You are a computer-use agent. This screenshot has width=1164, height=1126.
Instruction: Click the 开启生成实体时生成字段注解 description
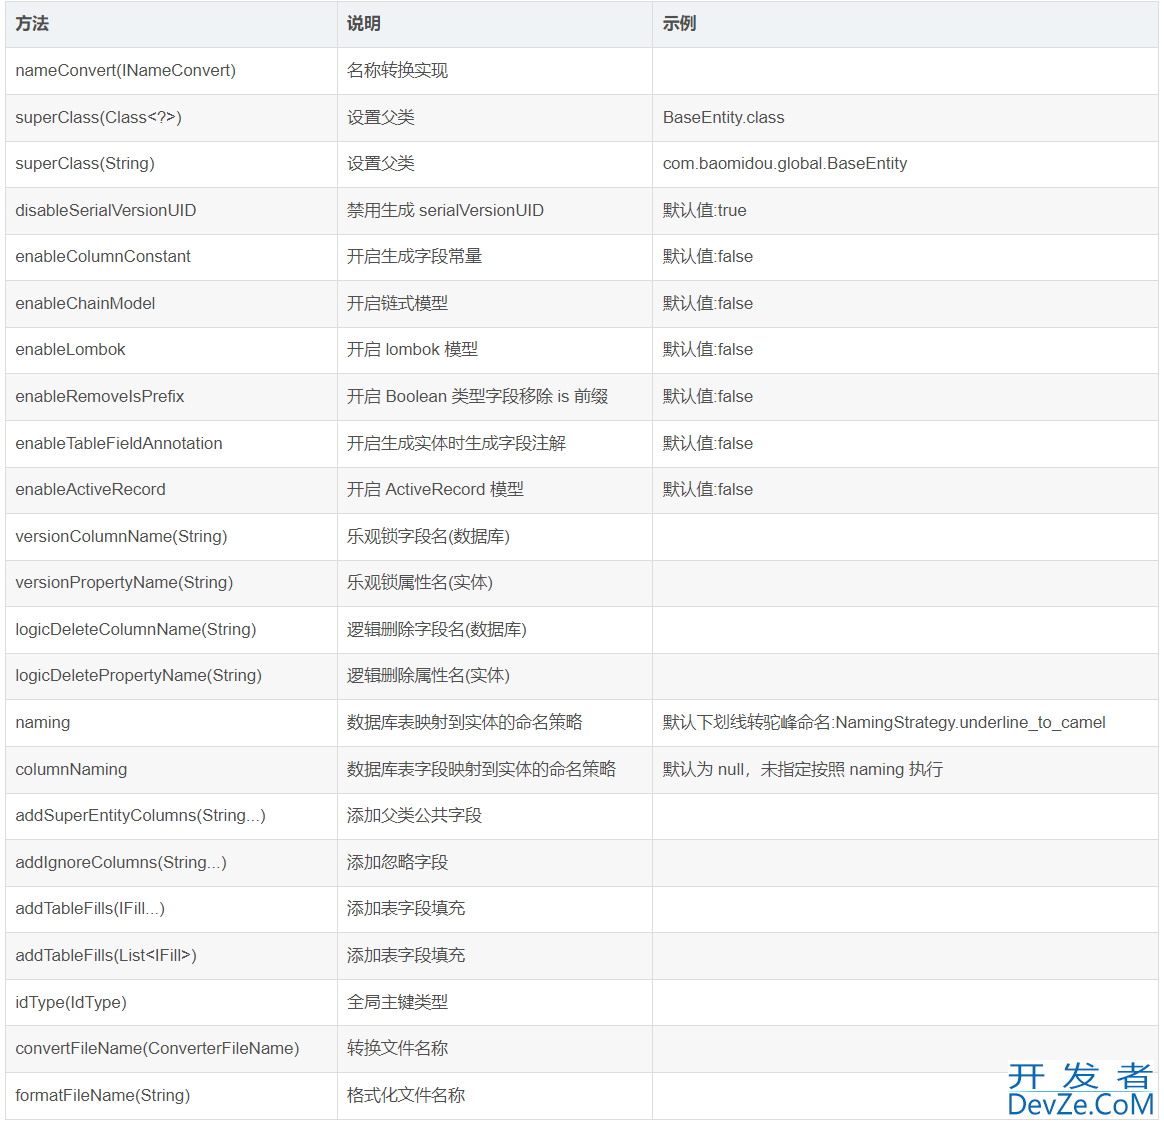coord(456,443)
